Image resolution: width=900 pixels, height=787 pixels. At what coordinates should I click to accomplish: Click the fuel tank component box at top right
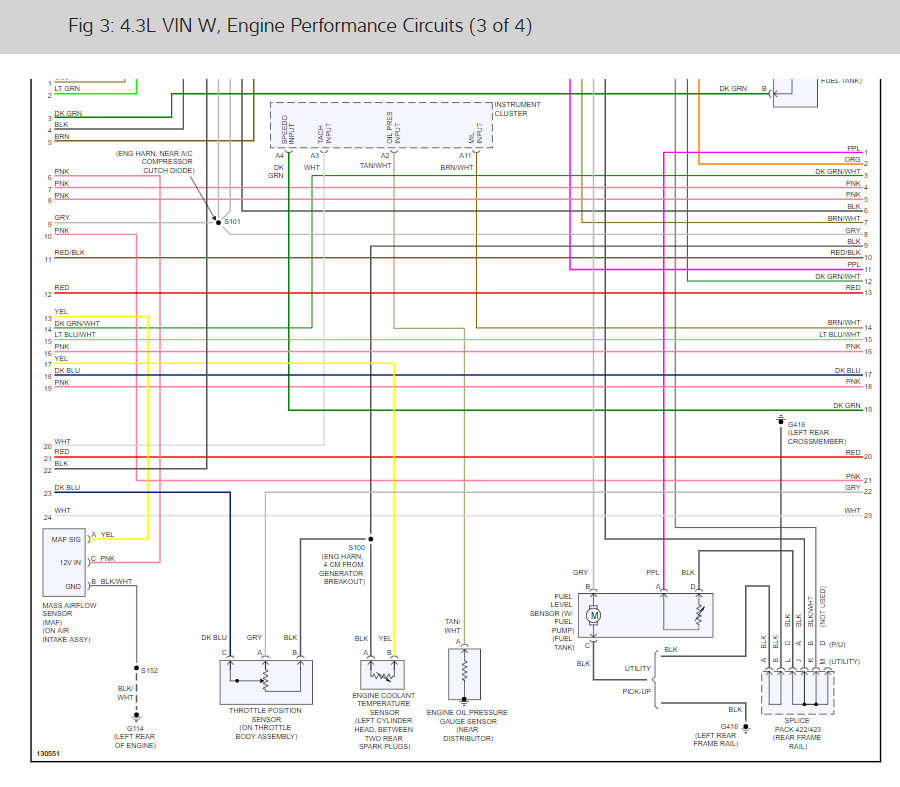(796, 93)
